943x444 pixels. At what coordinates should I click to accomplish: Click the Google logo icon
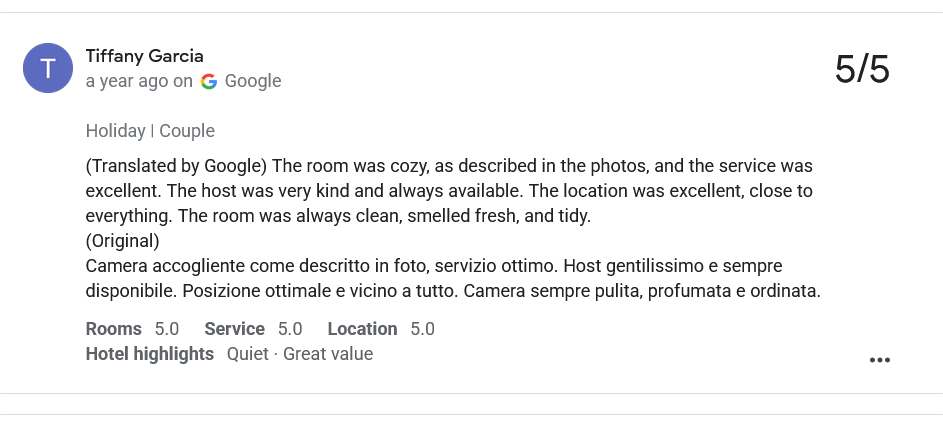point(209,81)
